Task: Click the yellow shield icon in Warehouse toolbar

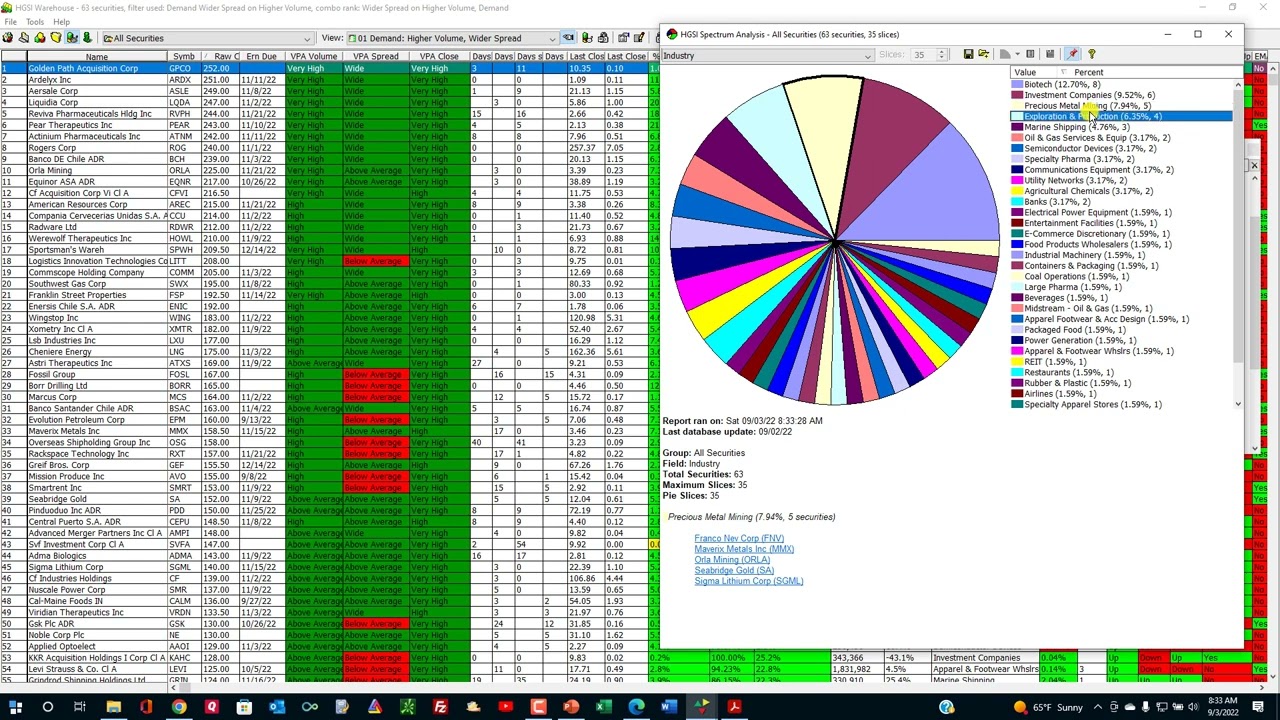Action: (x=56, y=38)
